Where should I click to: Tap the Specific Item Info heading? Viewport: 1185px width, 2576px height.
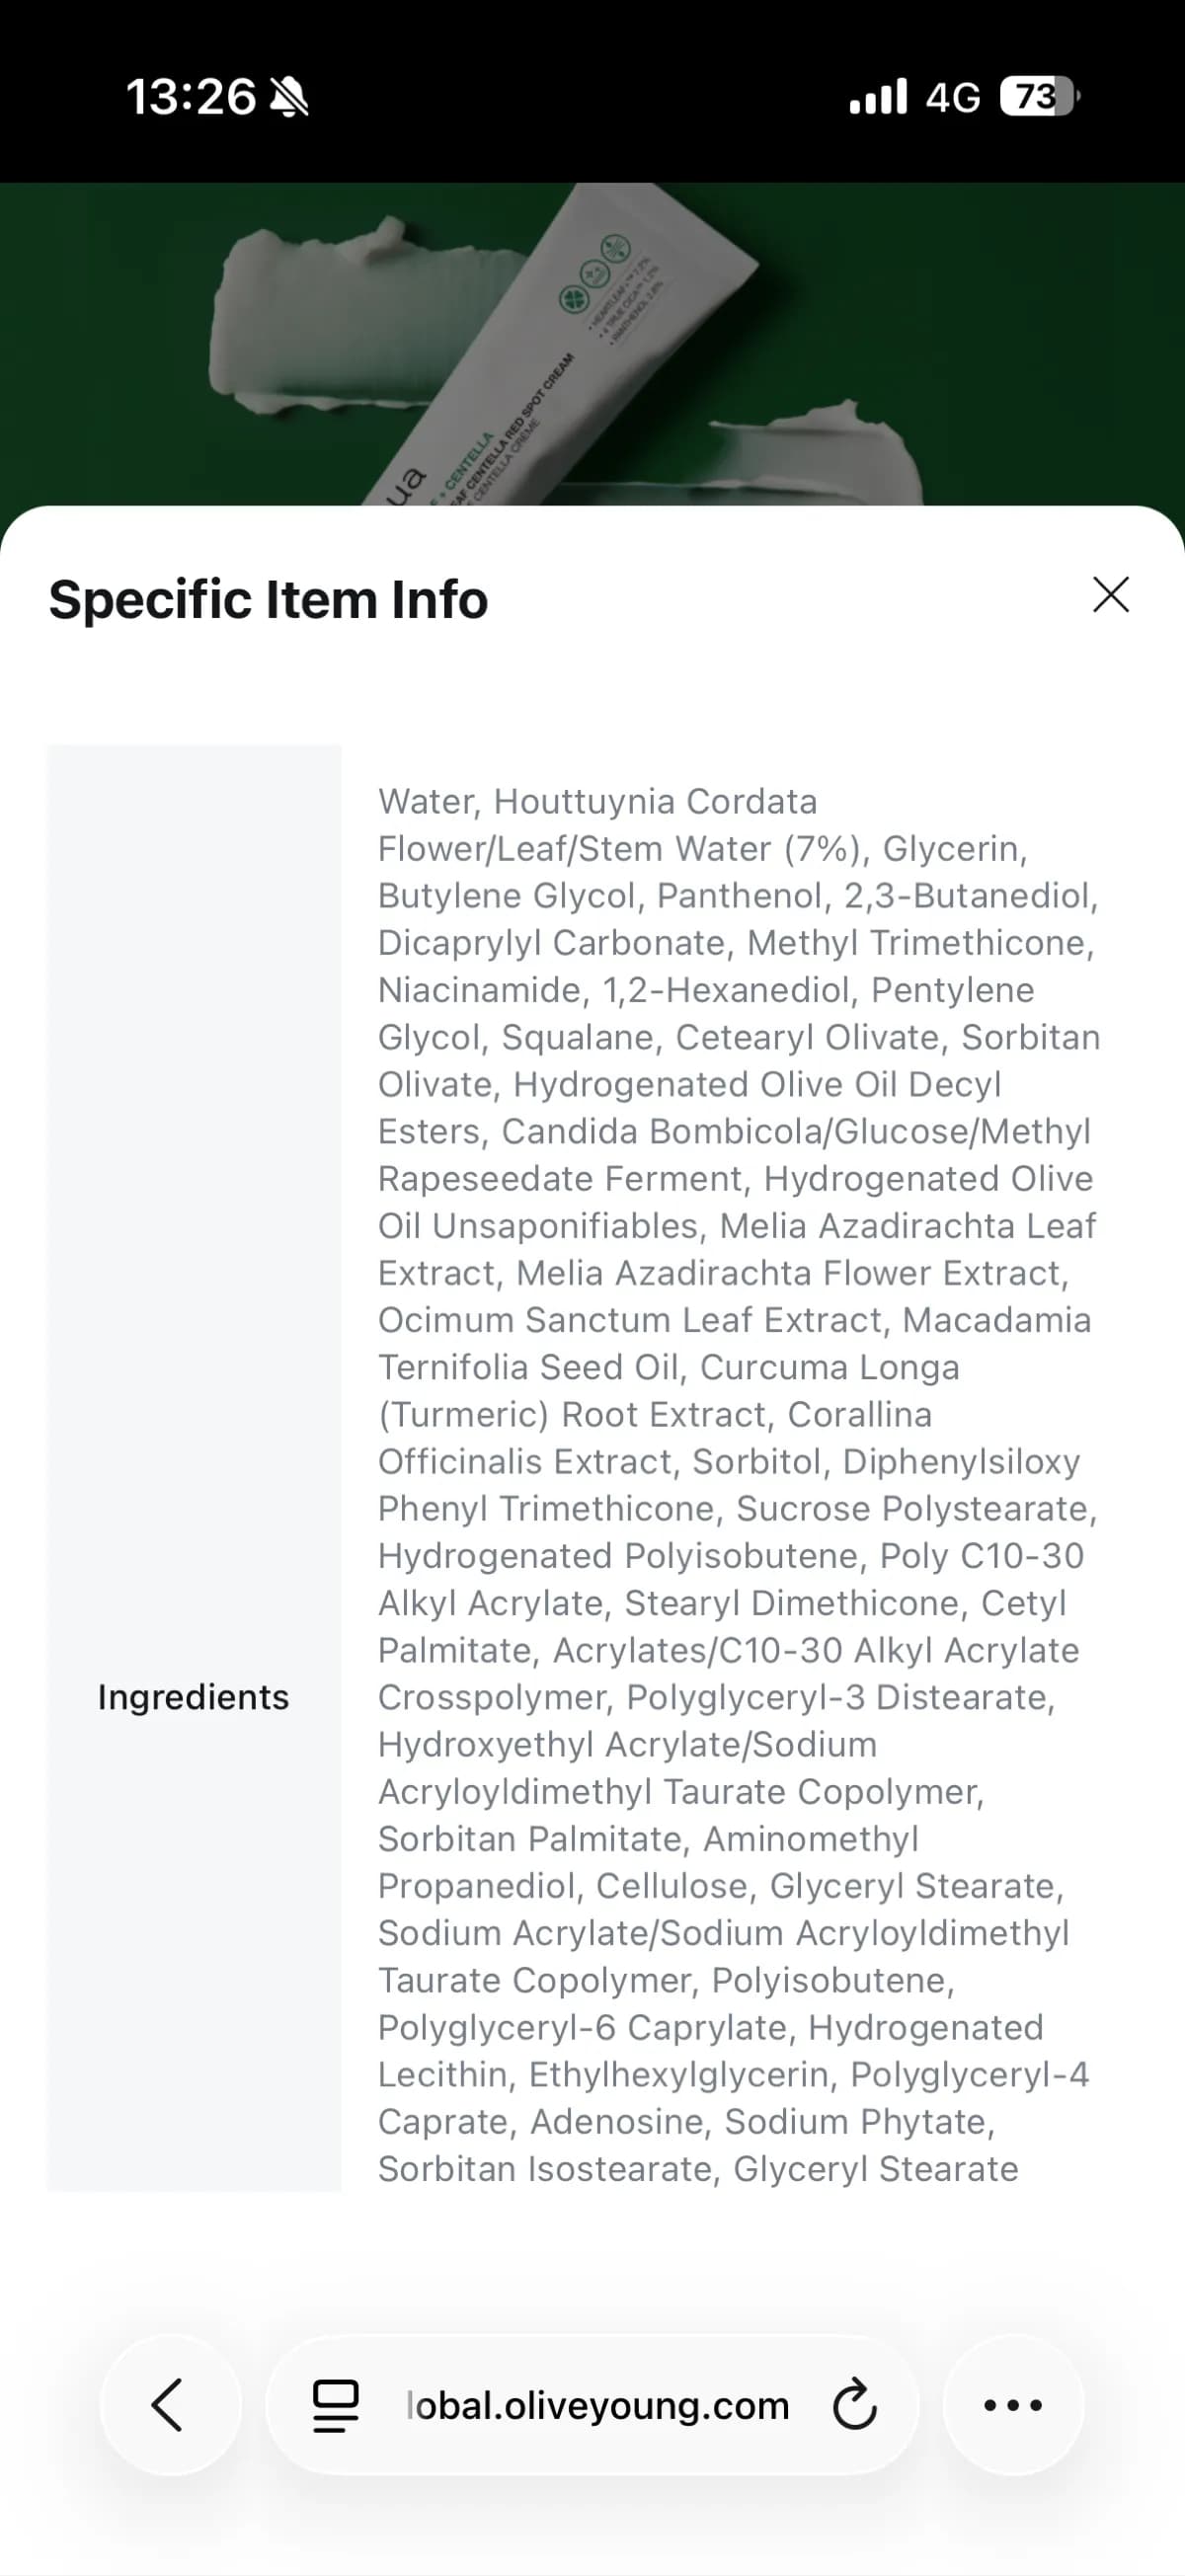[x=268, y=599]
